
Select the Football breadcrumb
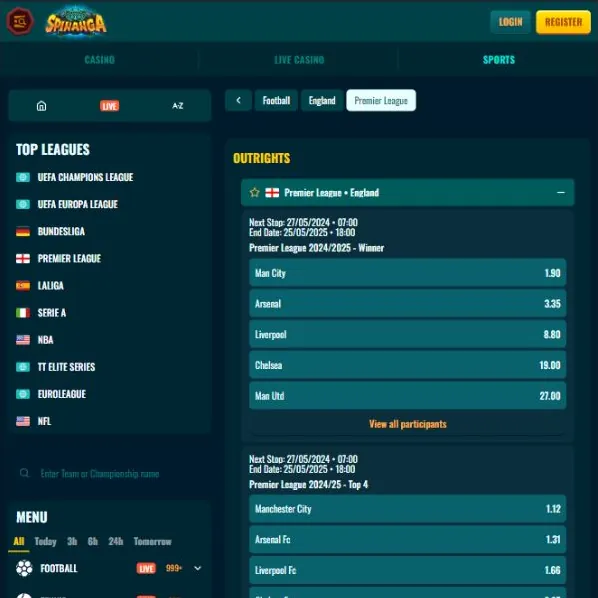pyautogui.click(x=276, y=100)
